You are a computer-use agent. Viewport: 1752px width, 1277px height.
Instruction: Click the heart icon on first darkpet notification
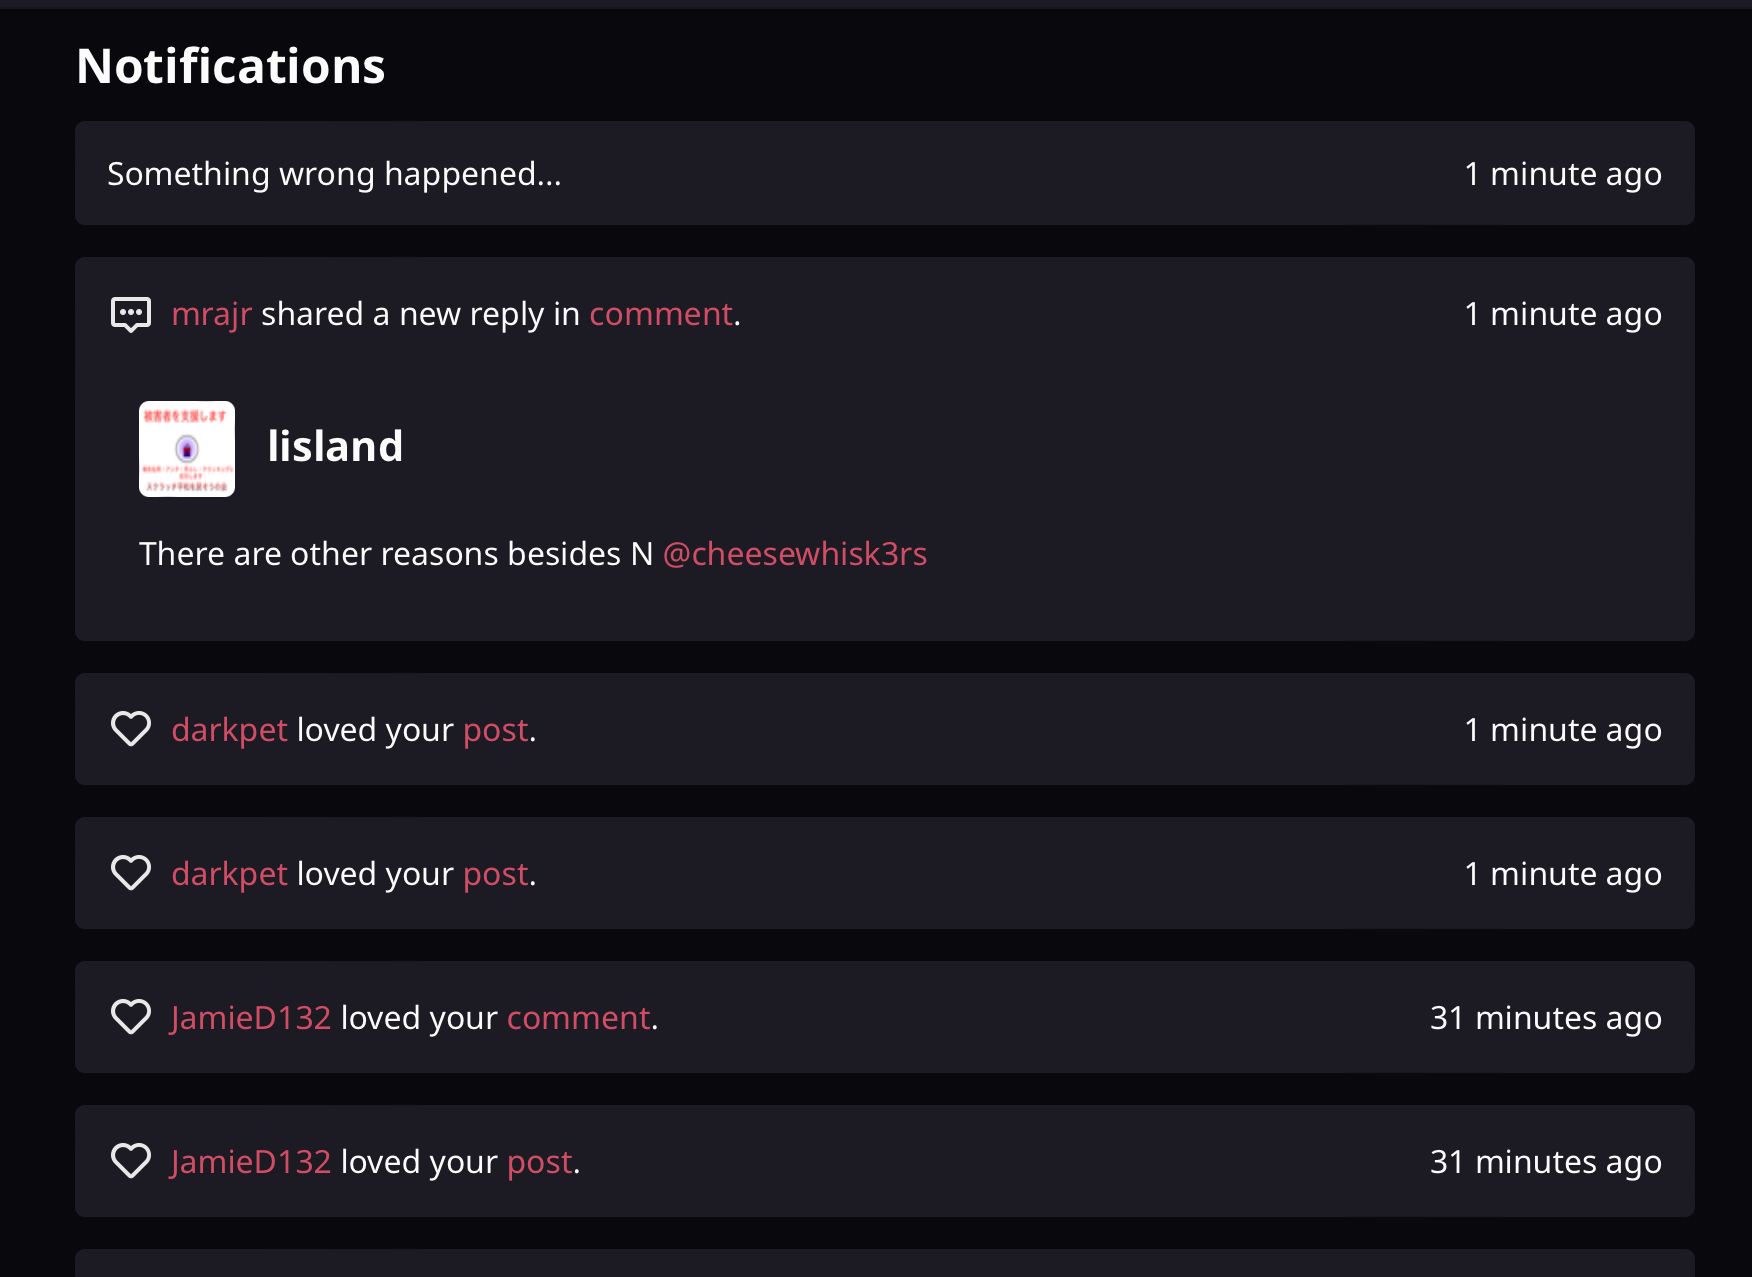(x=131, y=729)
